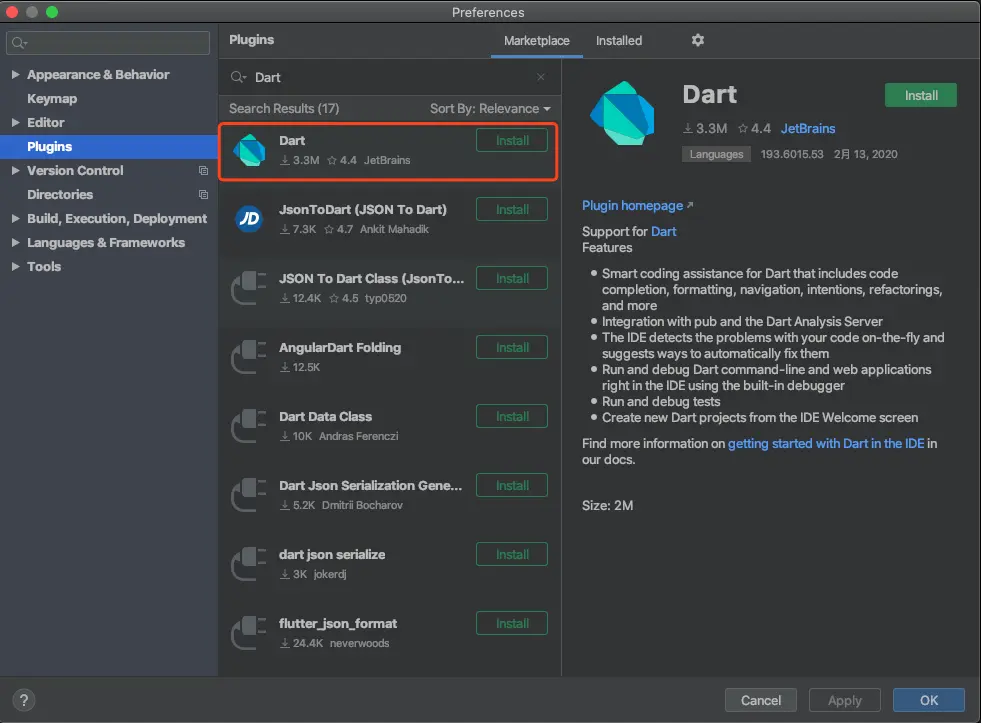The width and height of the screenshot is (981, 723).
Task: Select the Dart Data Class row title
Action: (x=325, y=417)
